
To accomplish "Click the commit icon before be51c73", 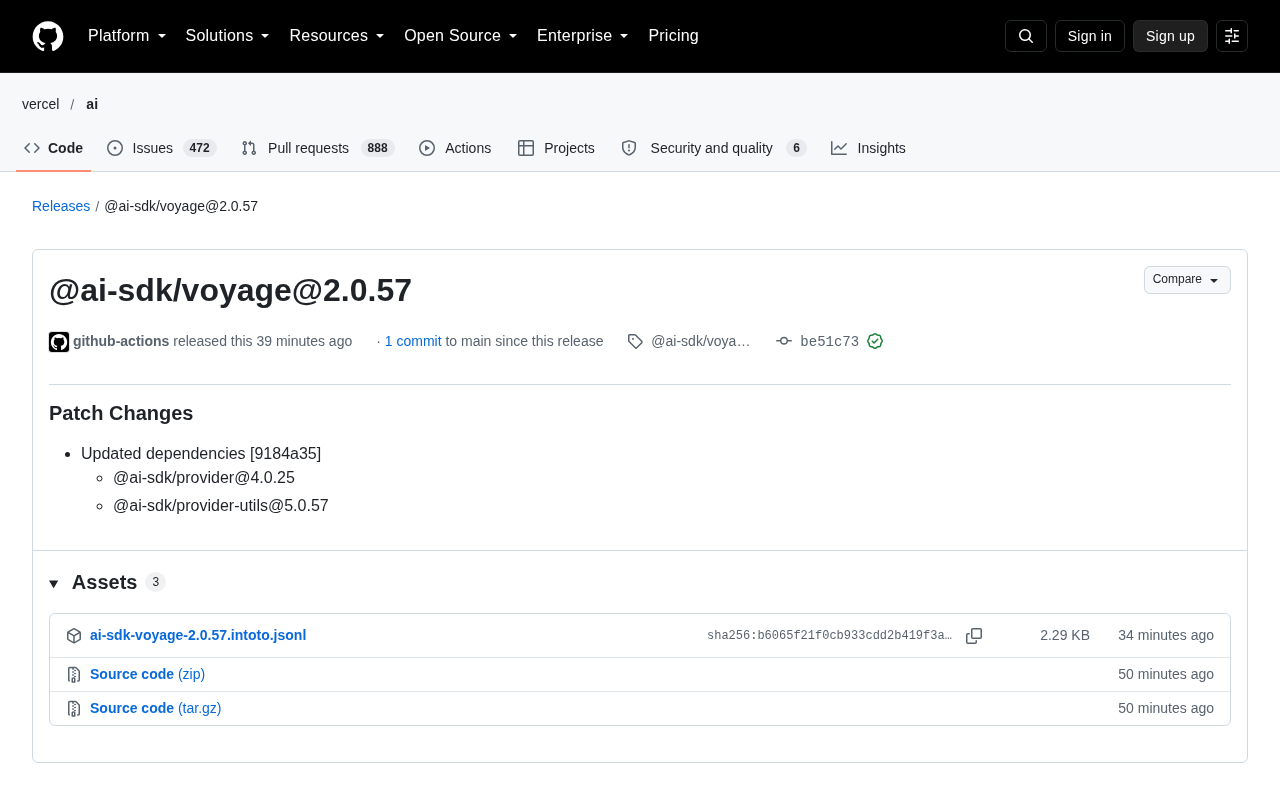I will coord(784,341).
